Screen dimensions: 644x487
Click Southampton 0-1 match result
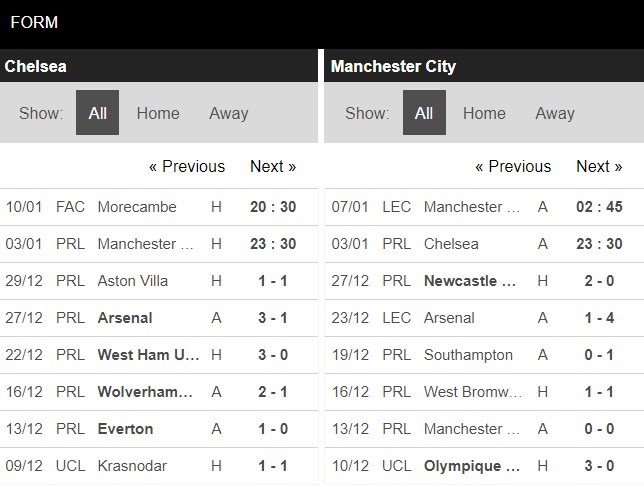point(598,355)
